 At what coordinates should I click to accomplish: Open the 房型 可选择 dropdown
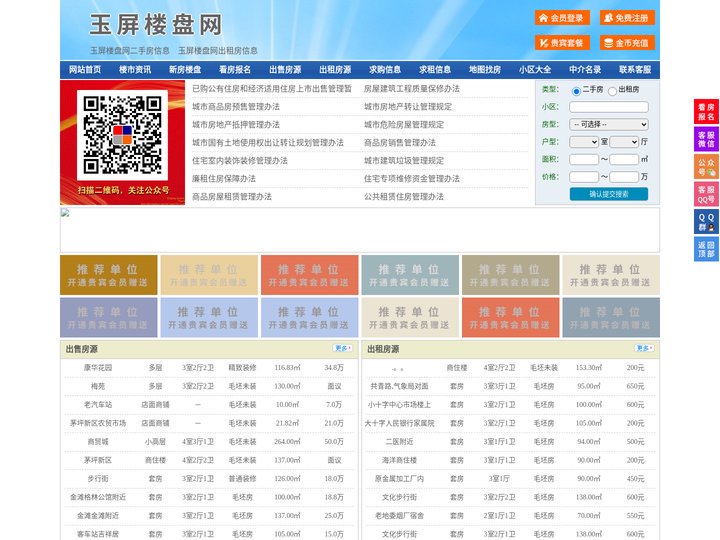[x=609, y=124]
